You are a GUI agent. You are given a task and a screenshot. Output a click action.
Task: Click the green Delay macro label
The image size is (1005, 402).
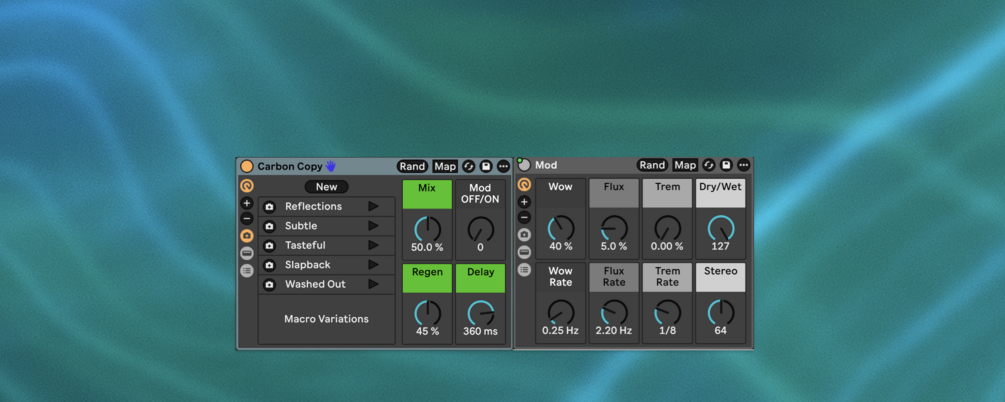click(481, 278)
